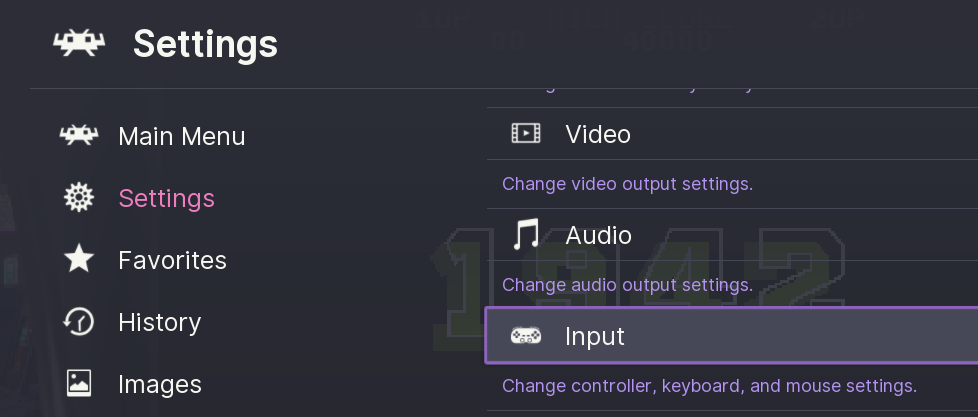The image size is (978, 417).
Task: Click the Audio music note icon
Action: click(x=526, y=235)
